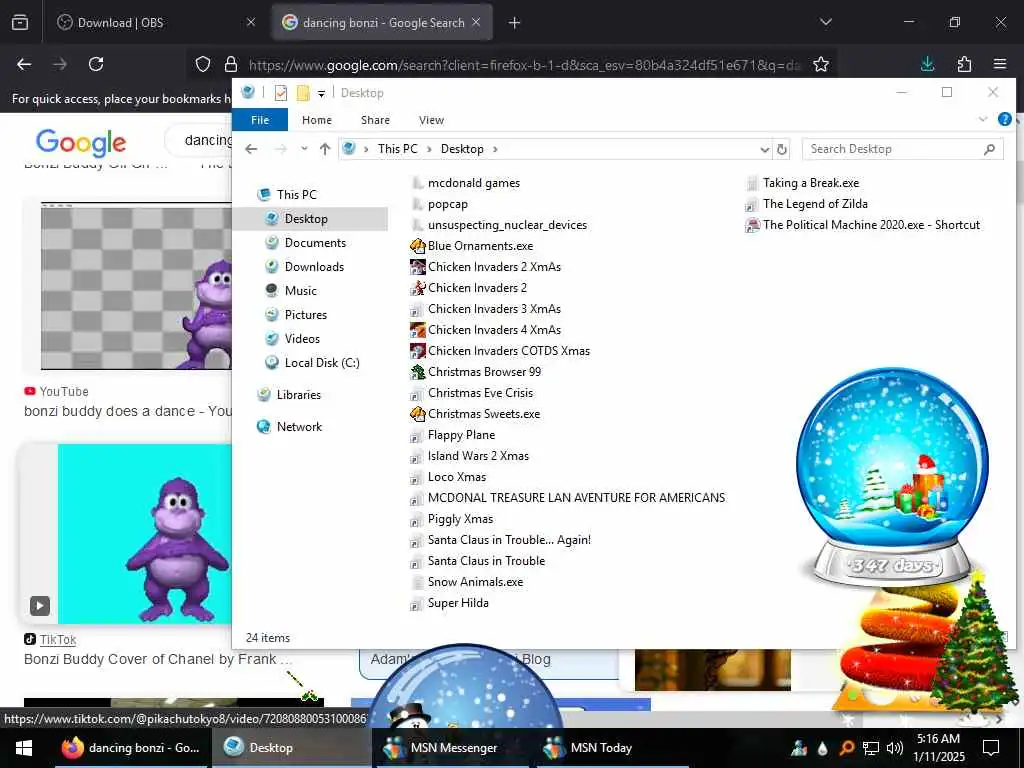Open taskbar notification center icon
The height and width of the screenshot is (768, 1024).
(991, 748)
